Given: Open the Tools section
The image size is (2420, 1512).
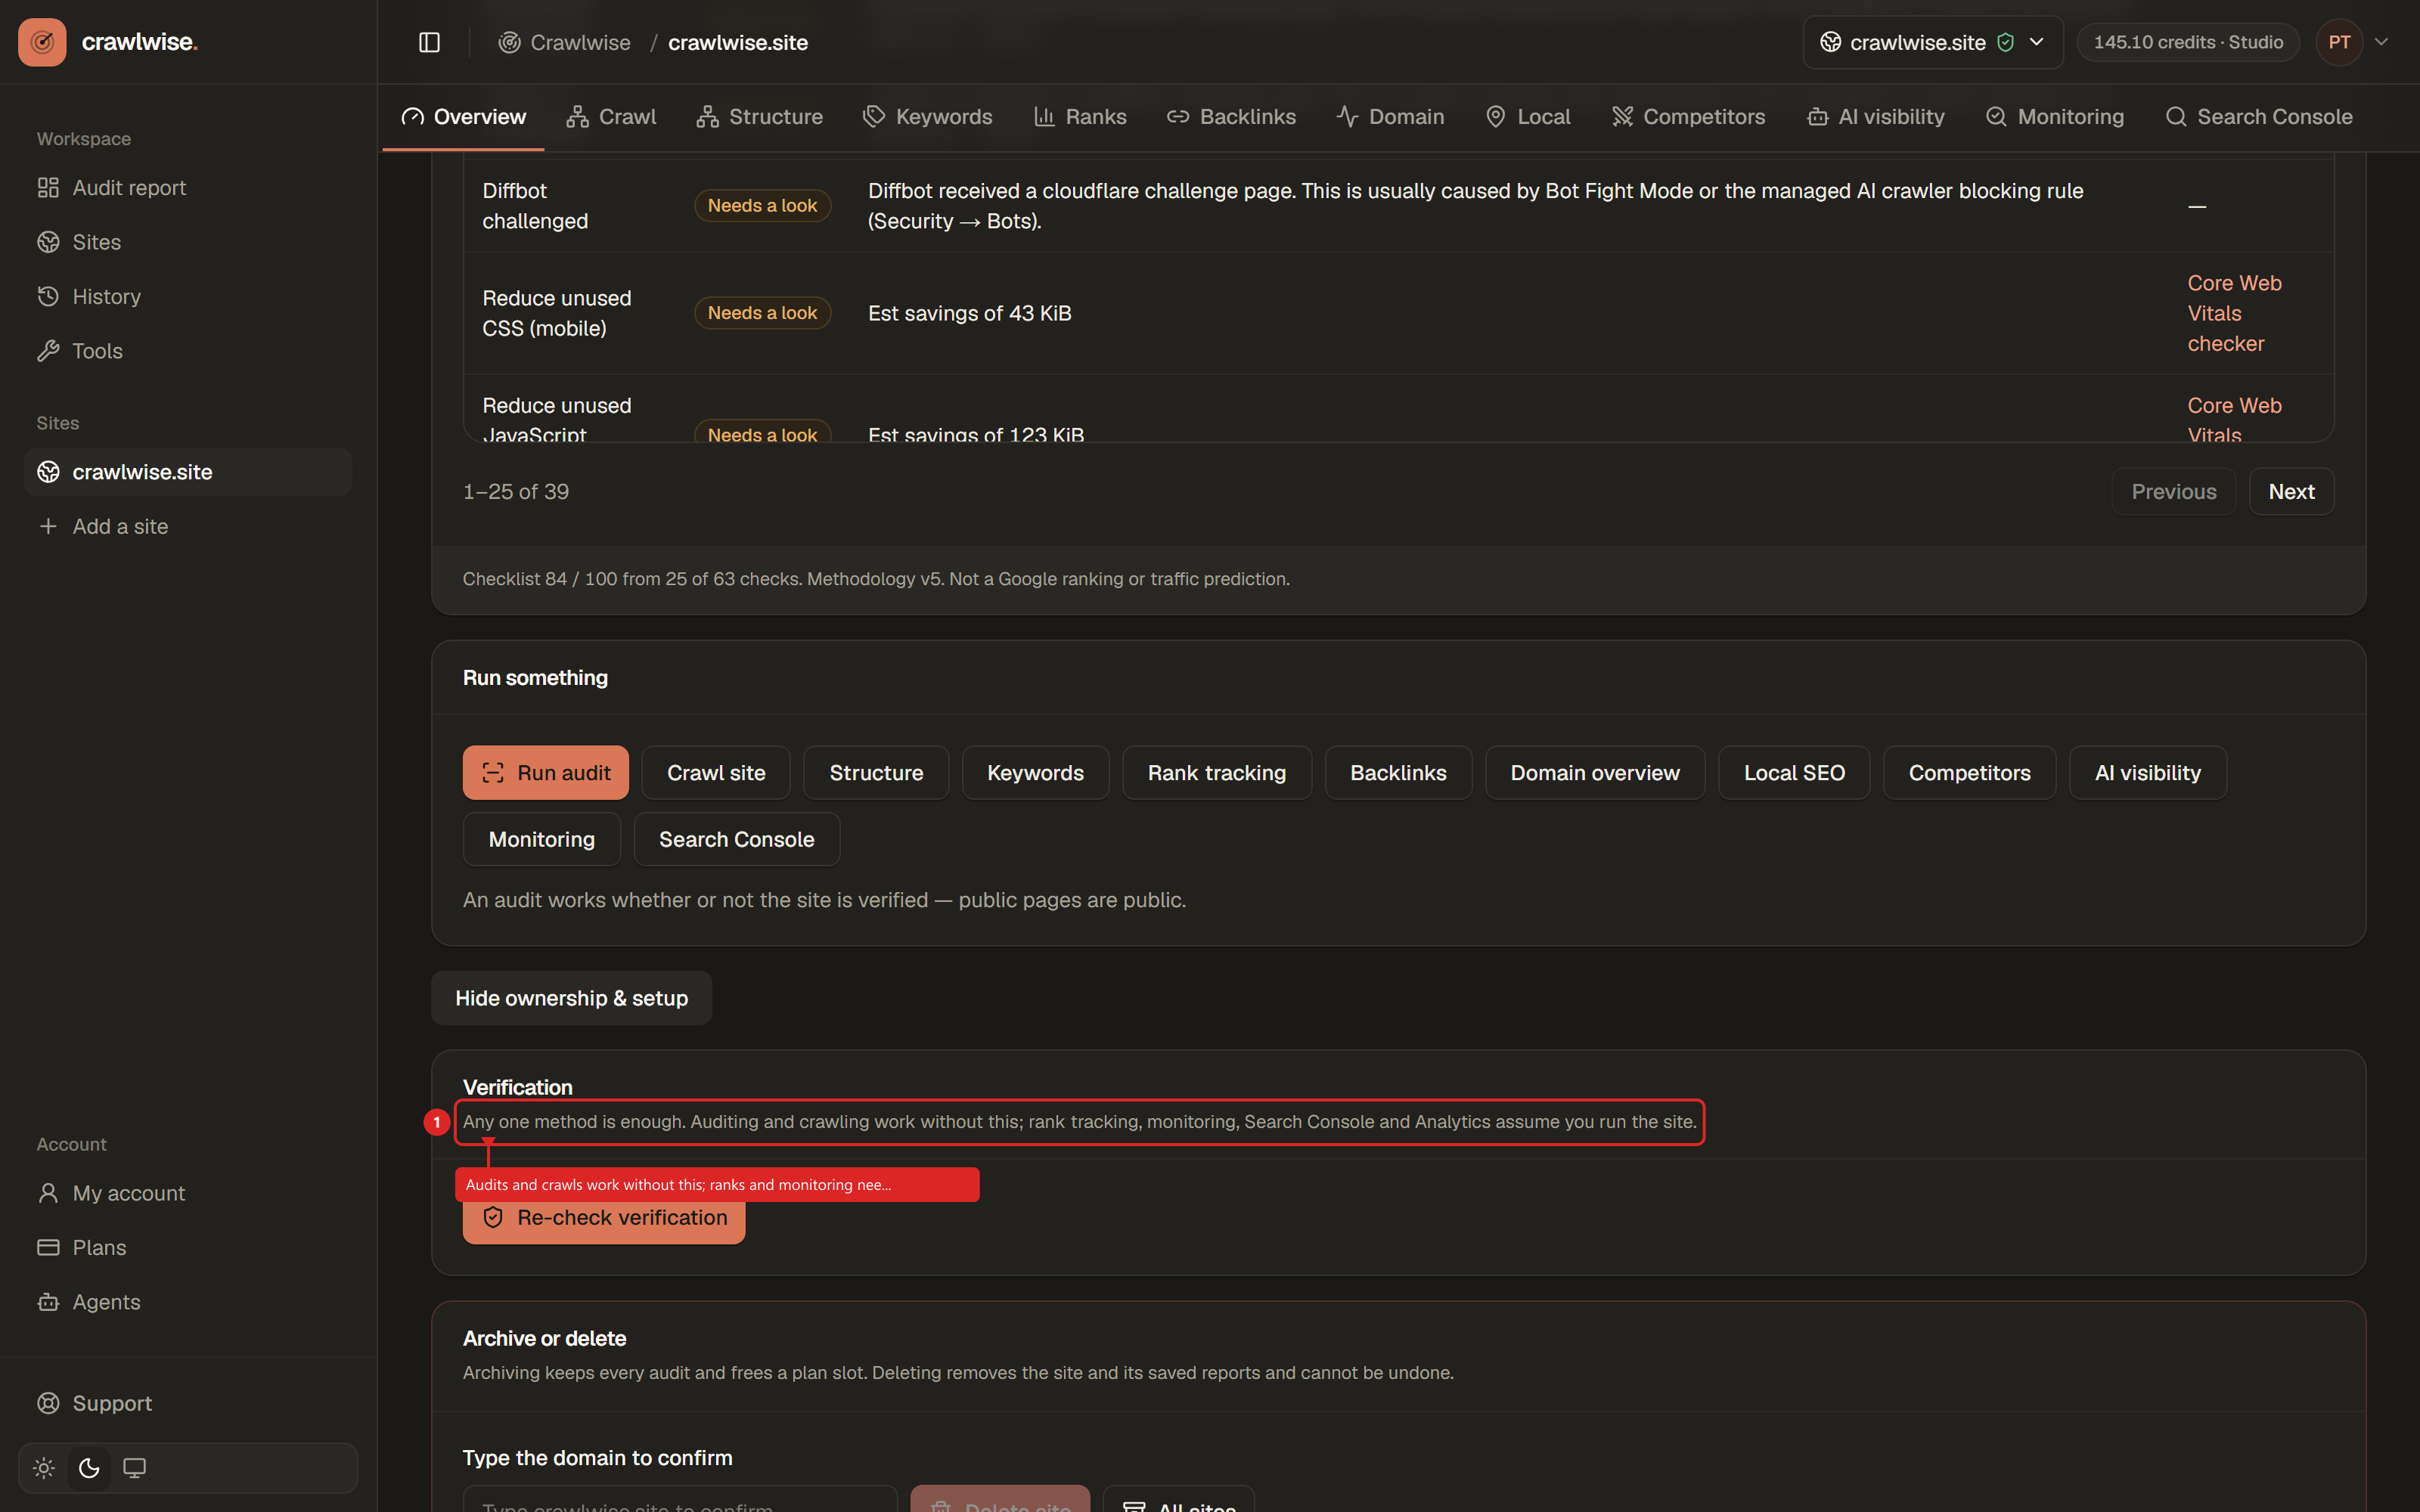Looking at the screenshot, I should pyautogui.click(x=188, y=351).
